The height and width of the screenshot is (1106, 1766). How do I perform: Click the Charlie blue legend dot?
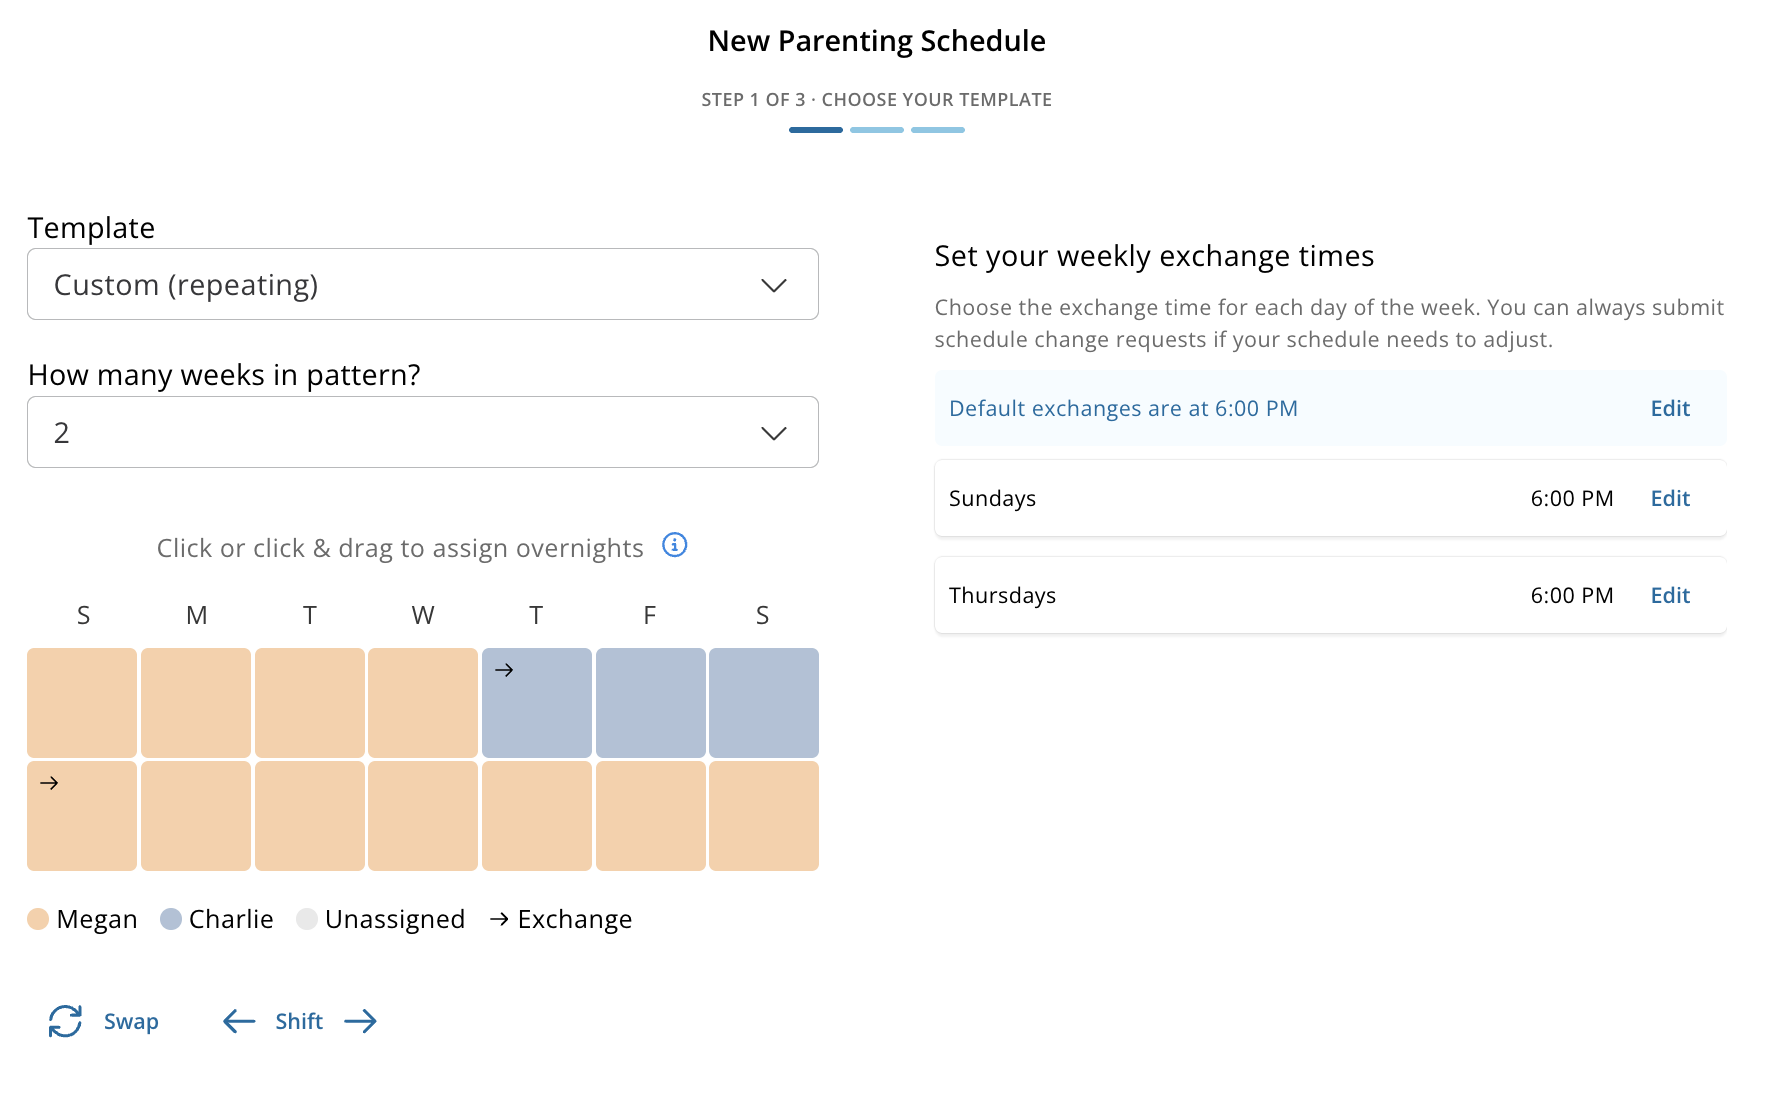(171, 919)
